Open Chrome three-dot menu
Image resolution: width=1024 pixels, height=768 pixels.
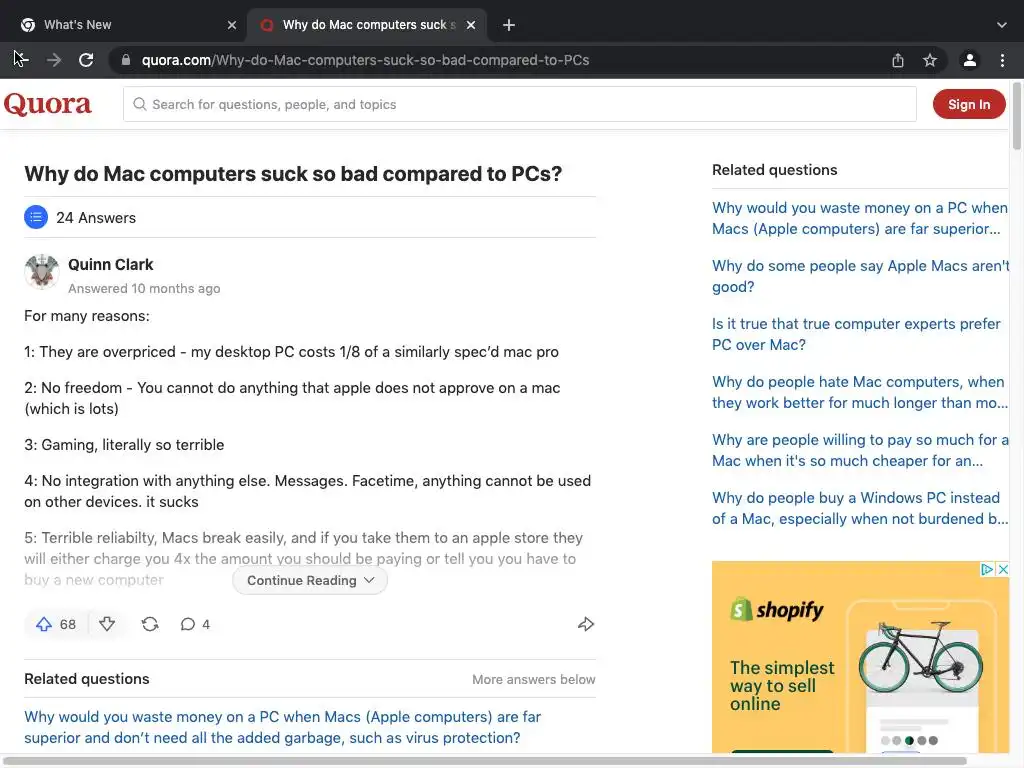tap(1002, 60)
